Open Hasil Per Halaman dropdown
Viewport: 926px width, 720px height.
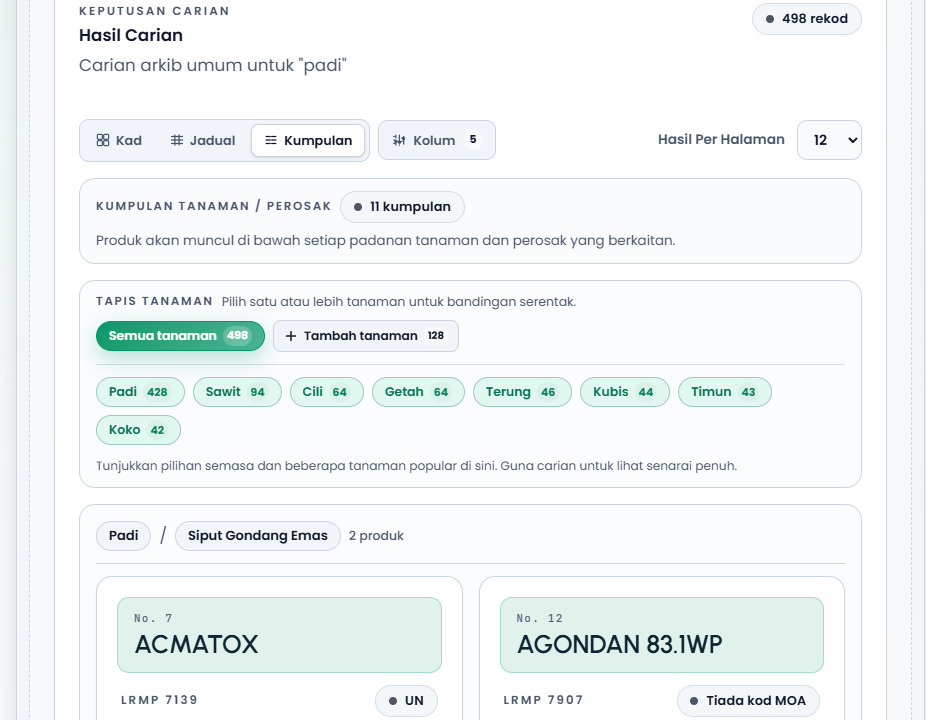point(829,140)
